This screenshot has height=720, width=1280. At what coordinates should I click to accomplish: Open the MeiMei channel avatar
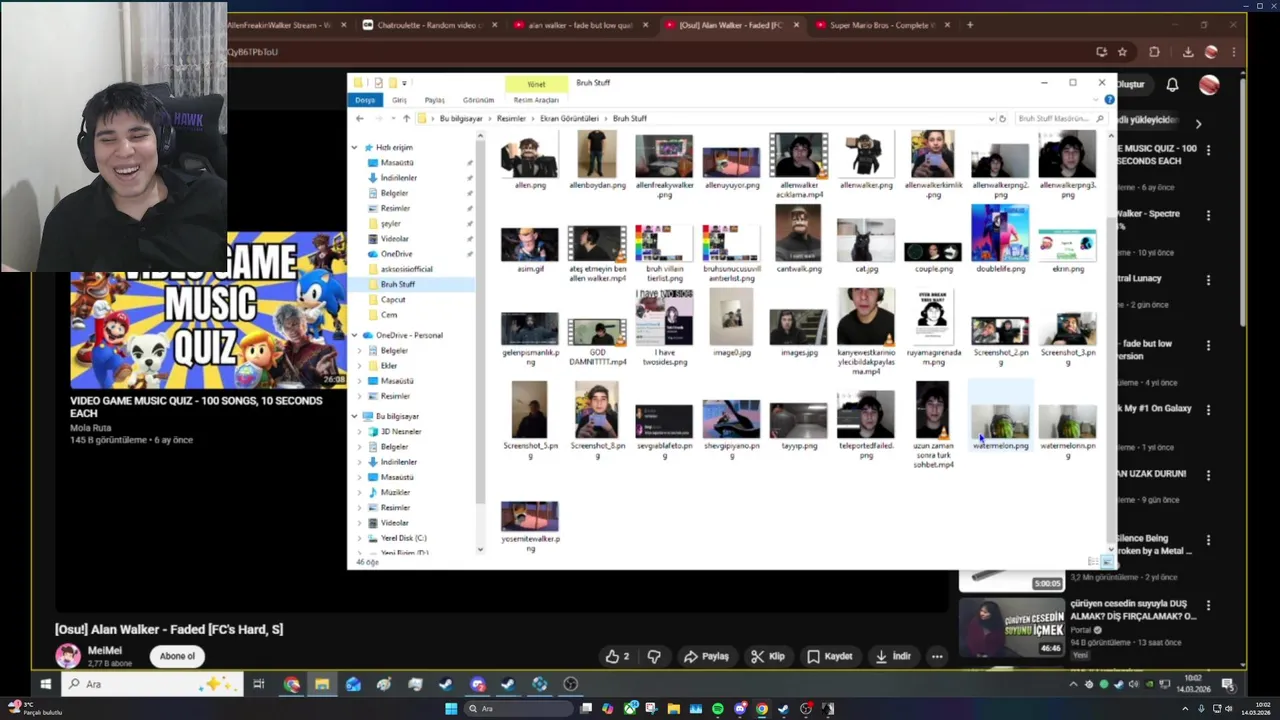(x=68, y=656)
